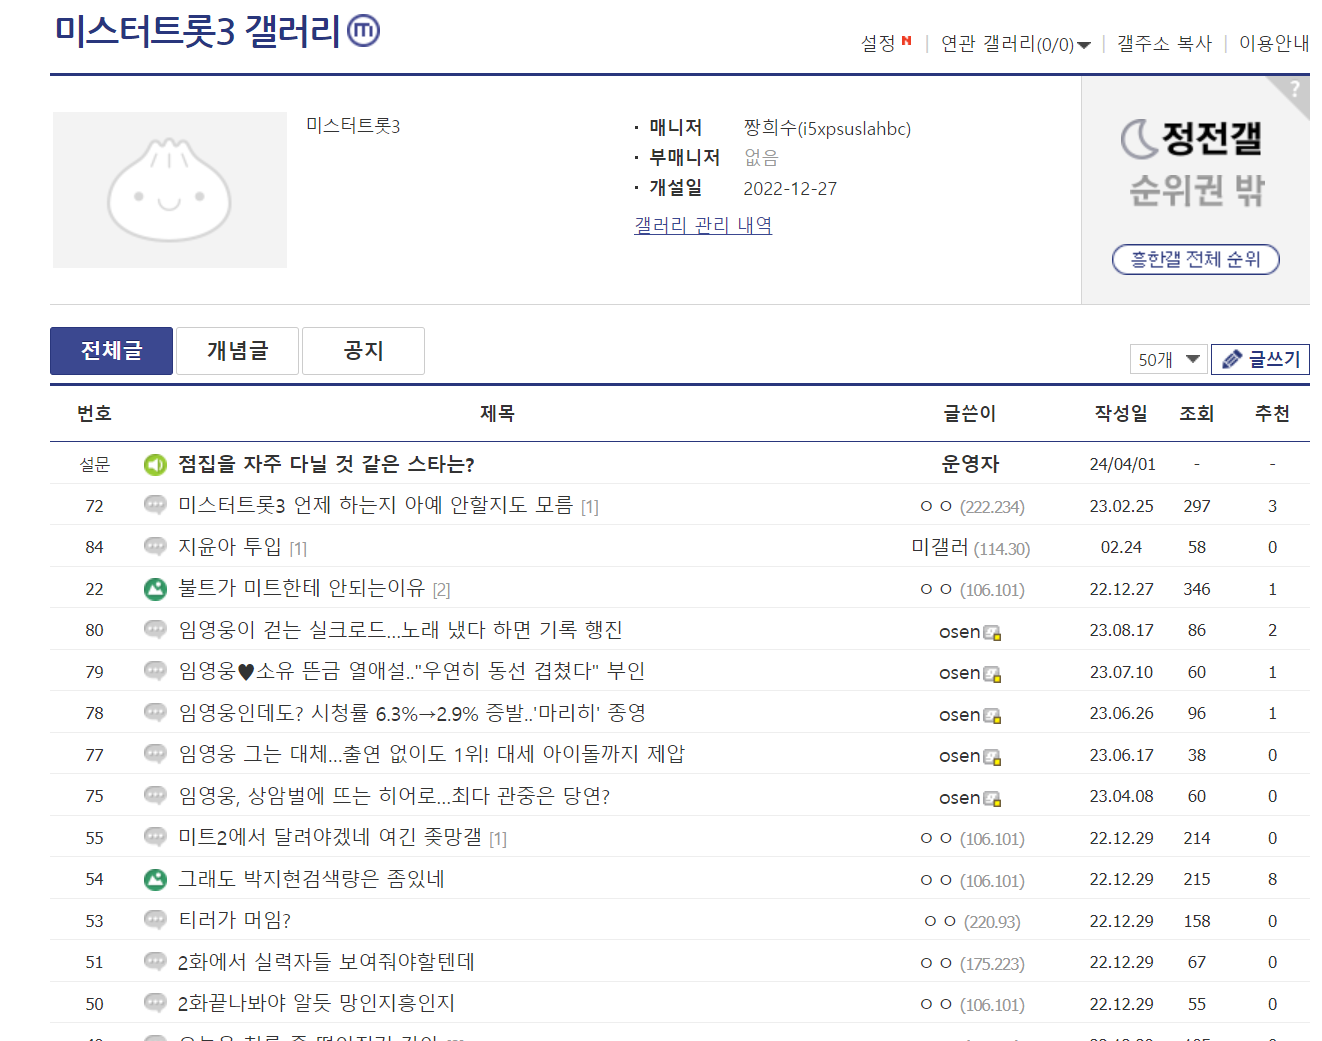Open post 미스터트롯3 언제 하는지 아예 안할지도 모름
Viewport: 1322px width, 1041px height.
375,505
